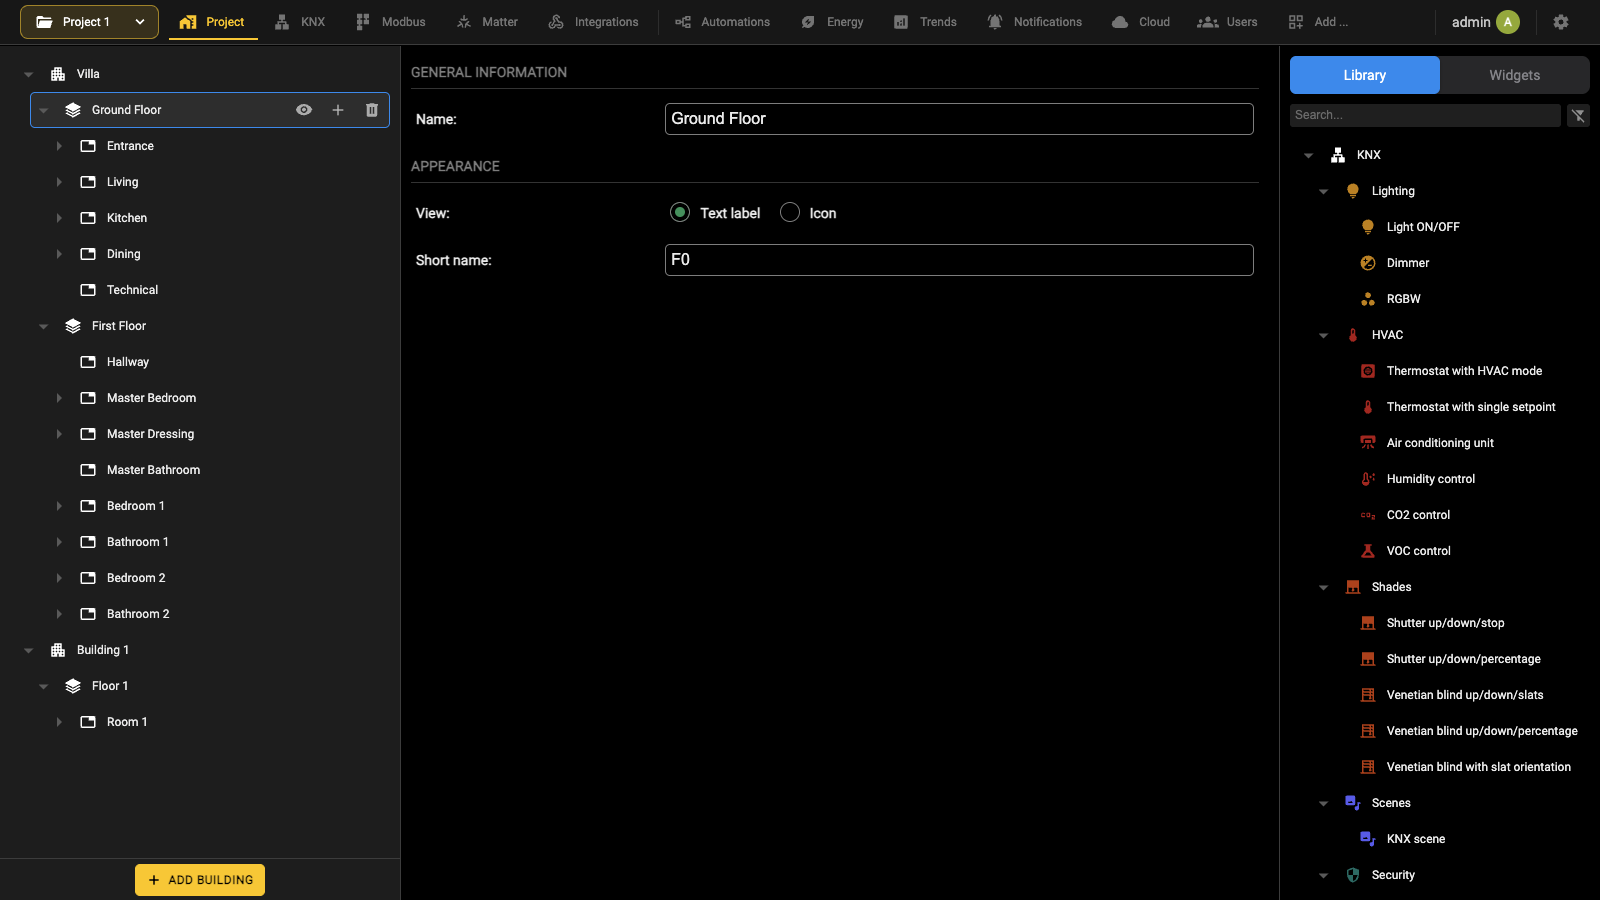Click the Dimmer widget icon
This screenshot has width=1600, height=900.
coord(1368,263)
